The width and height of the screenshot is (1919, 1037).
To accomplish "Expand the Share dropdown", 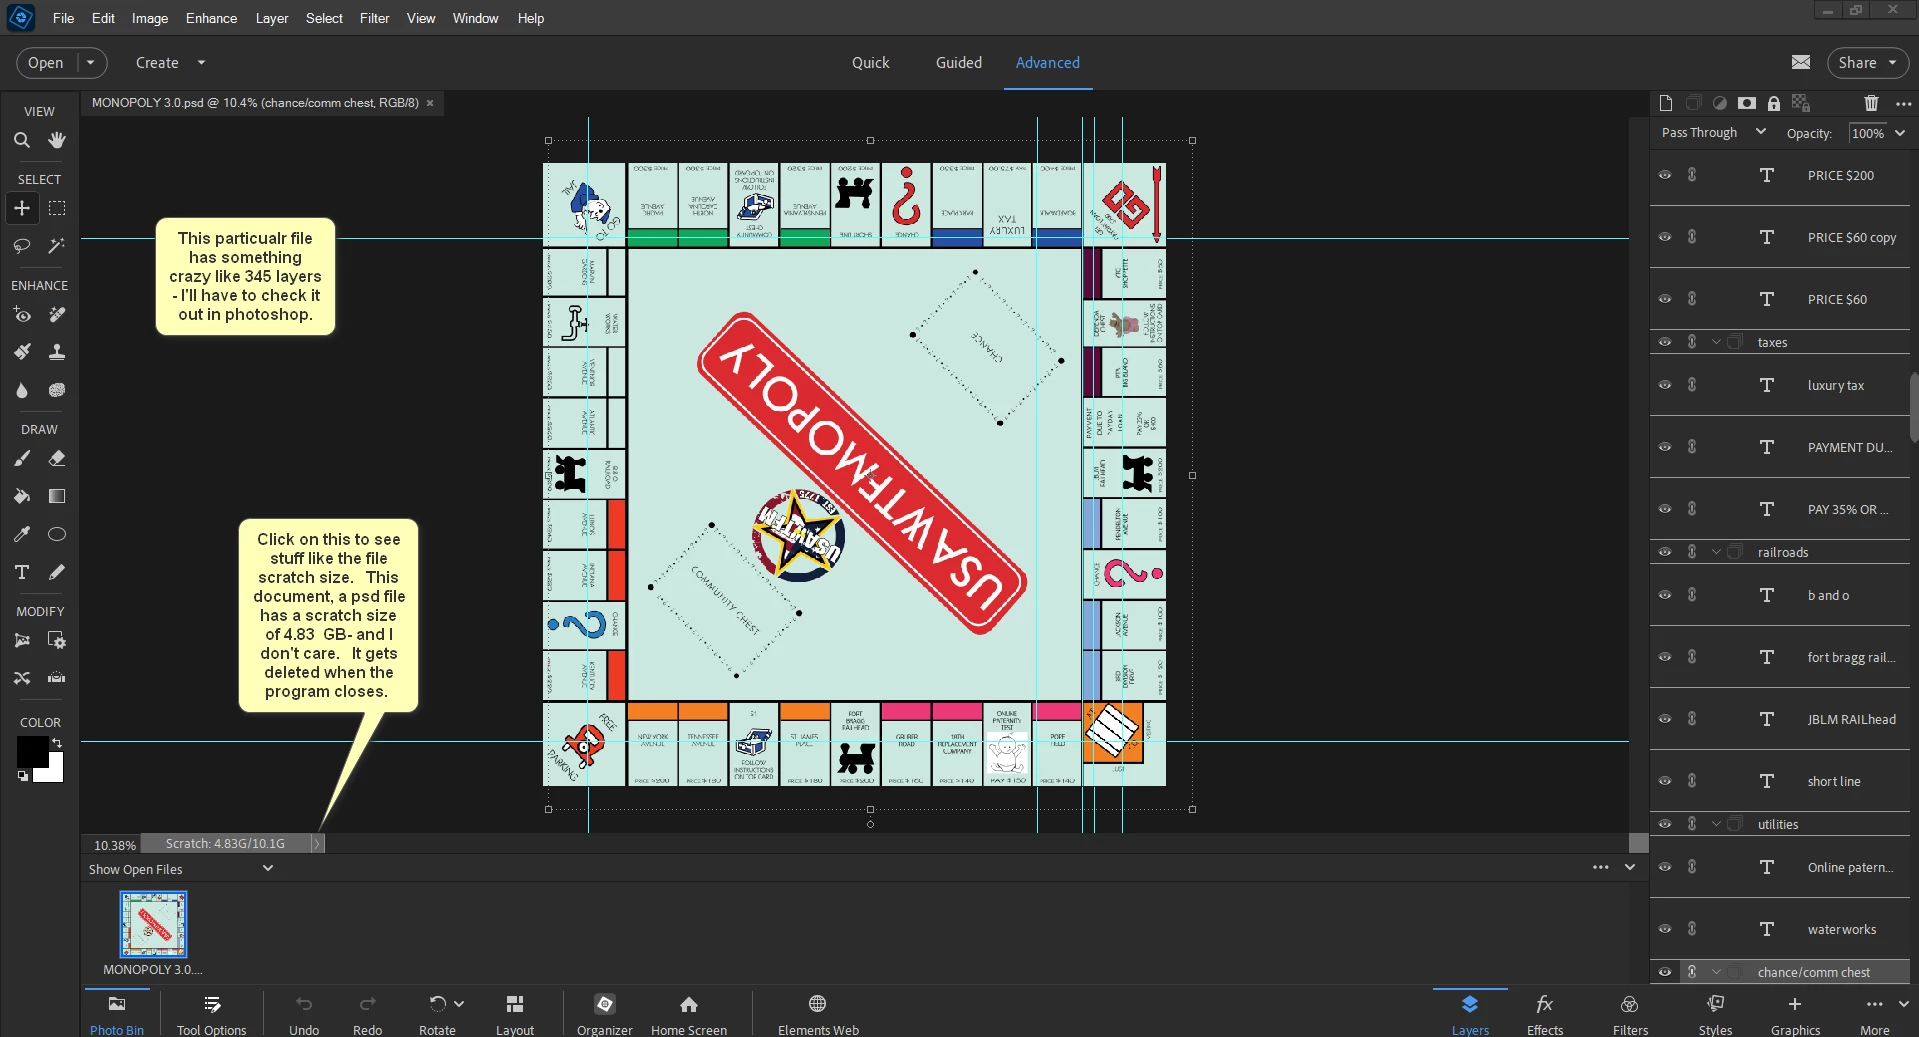I will (1892, 62).
